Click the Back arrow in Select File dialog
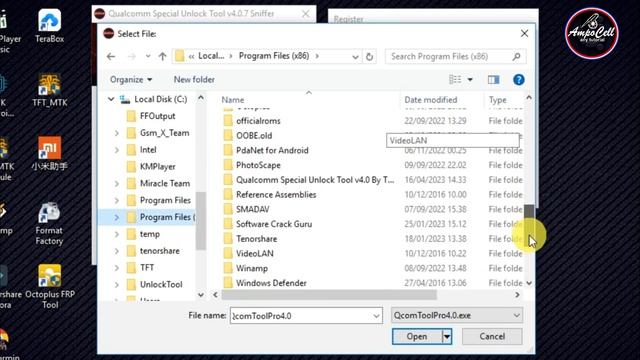The image size is (640, 360). pos(111,56)
